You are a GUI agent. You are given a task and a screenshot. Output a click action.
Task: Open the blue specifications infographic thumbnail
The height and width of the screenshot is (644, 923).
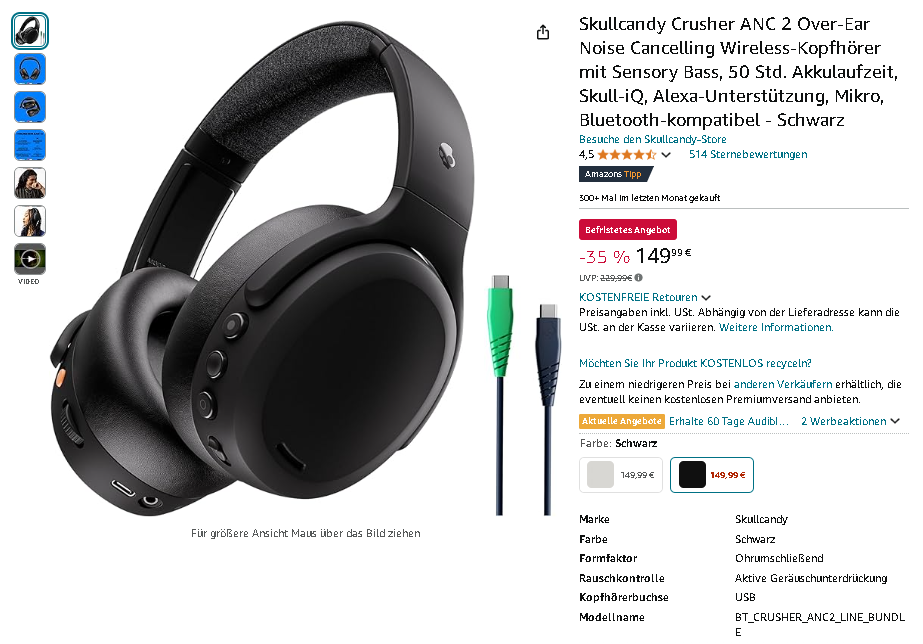(x=29, y=145)
